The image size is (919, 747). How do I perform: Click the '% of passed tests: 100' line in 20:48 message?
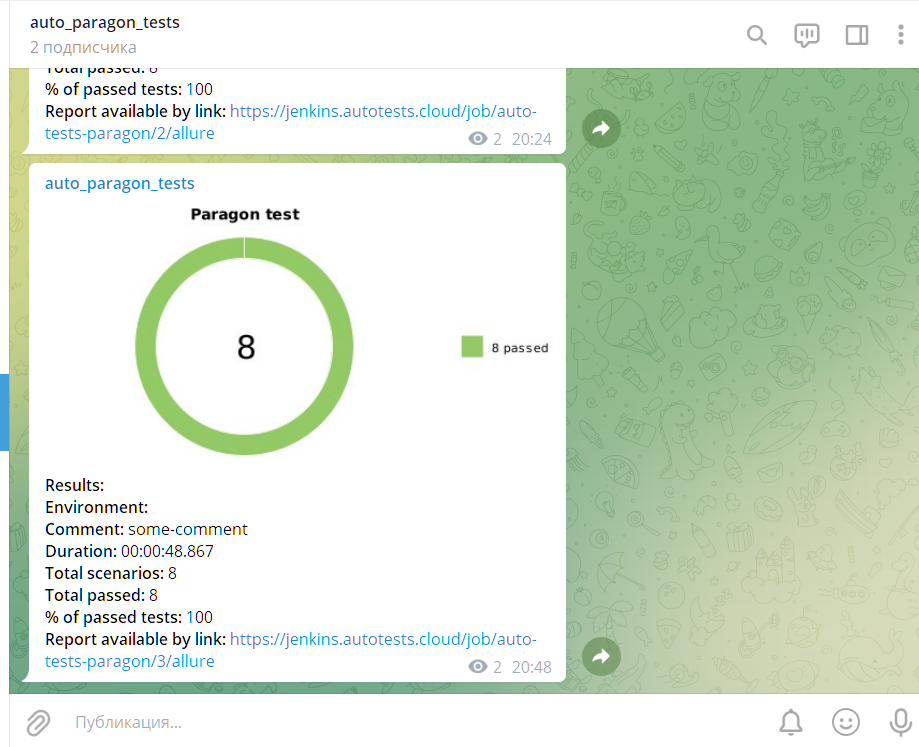click(129, 617)
